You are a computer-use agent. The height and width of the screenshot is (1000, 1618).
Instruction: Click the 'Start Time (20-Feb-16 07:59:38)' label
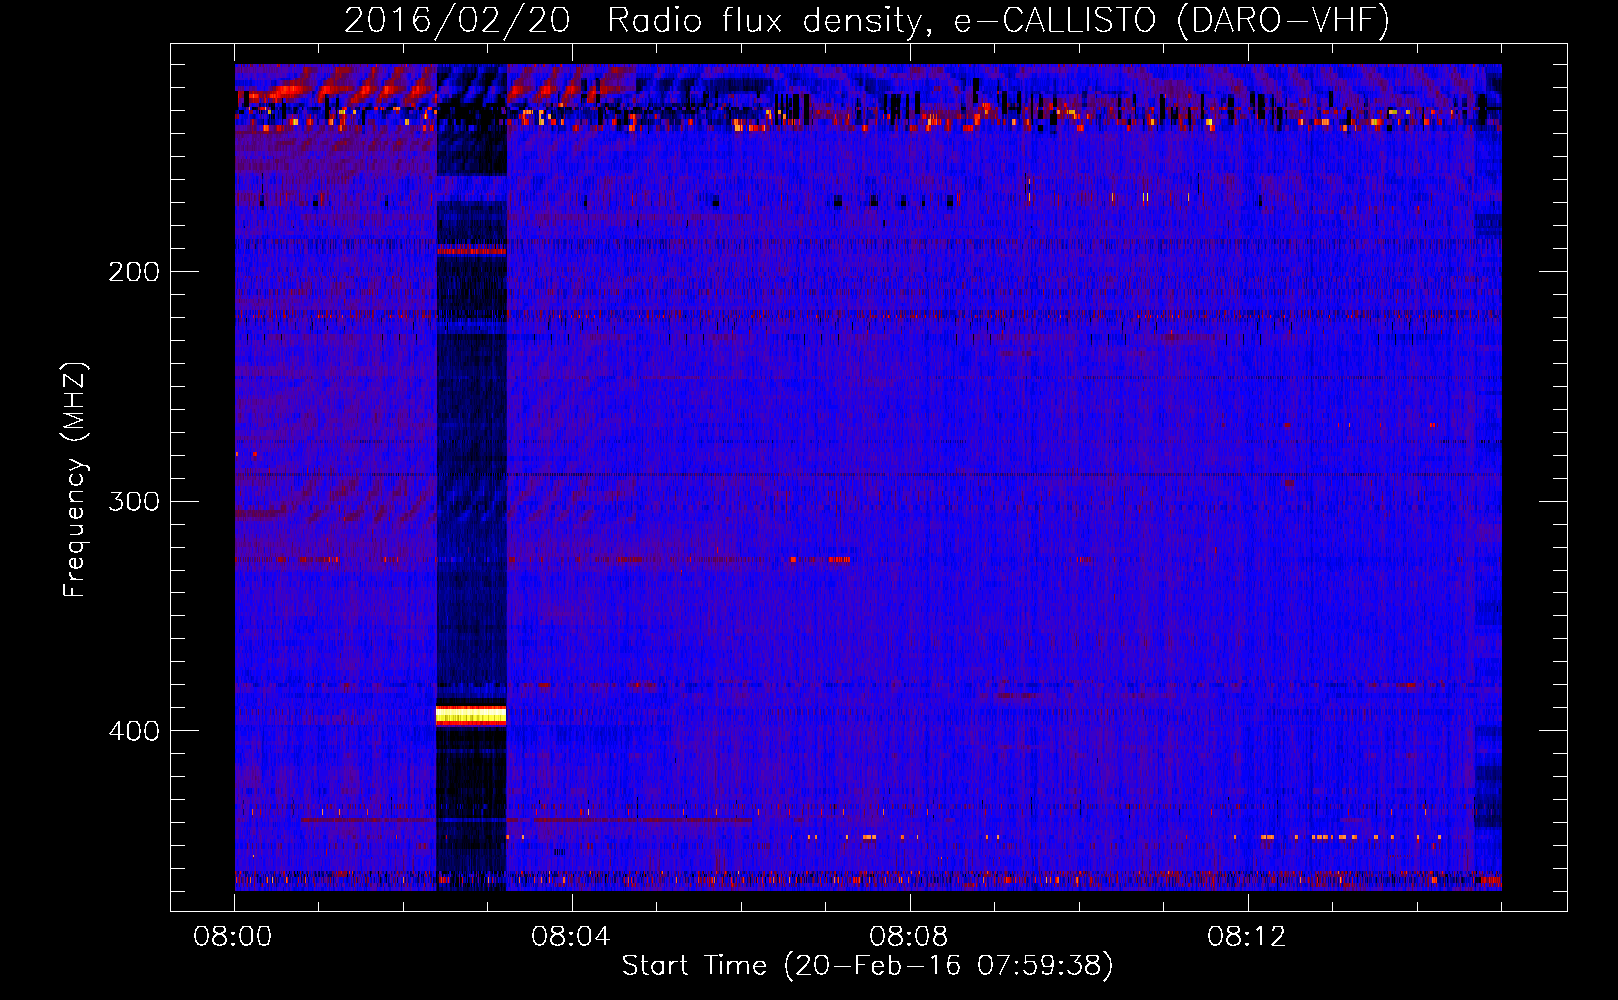tap(867, 965)
